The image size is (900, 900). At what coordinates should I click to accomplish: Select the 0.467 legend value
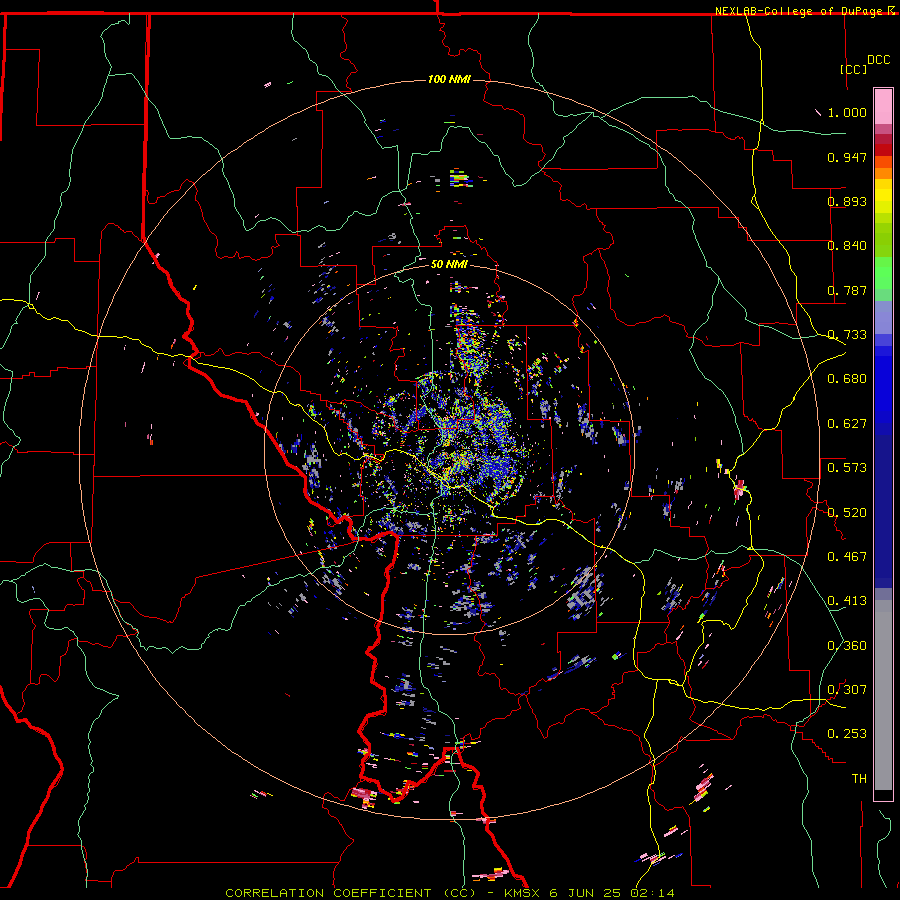point(847,557)
